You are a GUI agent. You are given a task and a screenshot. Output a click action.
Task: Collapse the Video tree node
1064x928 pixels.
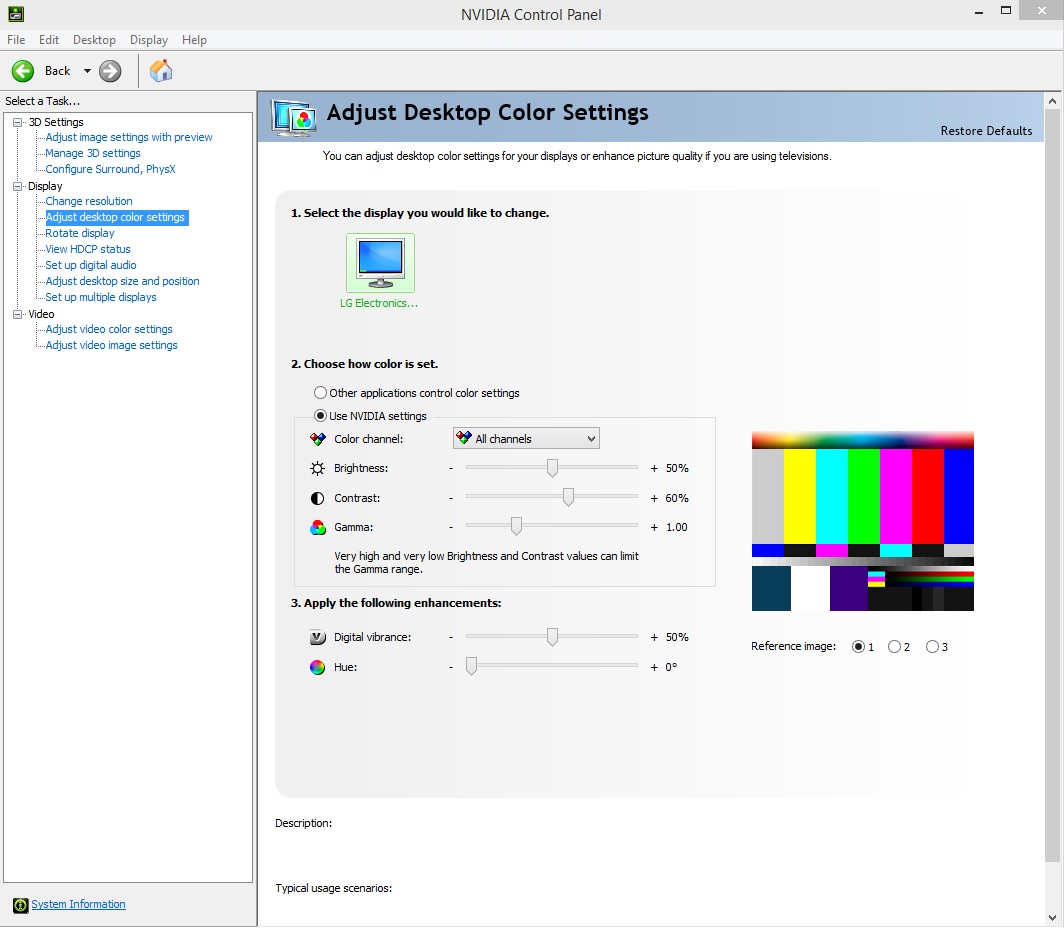pos(18,314)
